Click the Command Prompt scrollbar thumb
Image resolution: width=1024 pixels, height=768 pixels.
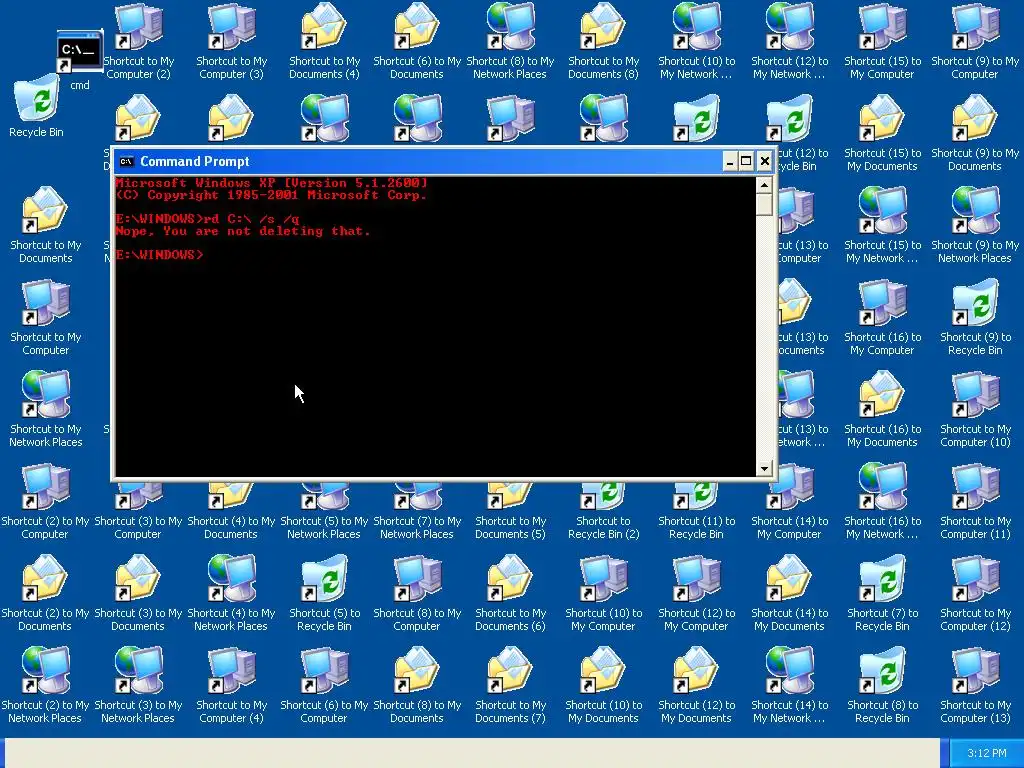(764, 204)
